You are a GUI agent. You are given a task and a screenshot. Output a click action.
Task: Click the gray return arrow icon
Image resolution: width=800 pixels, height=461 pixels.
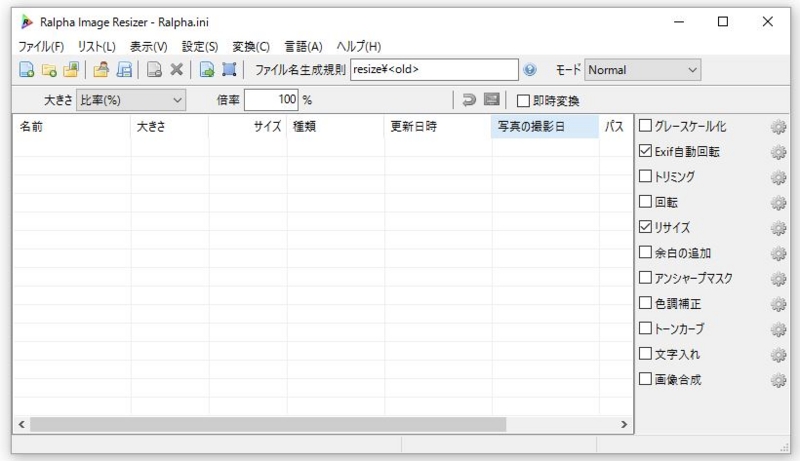click(468, 99)
